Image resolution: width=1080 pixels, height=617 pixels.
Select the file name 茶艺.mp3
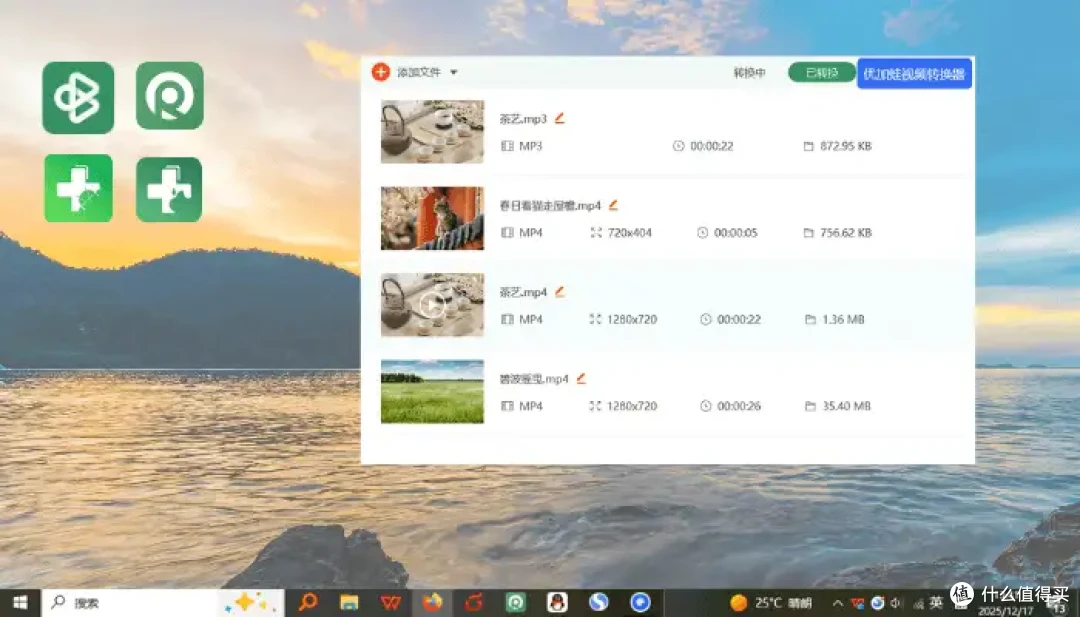point(523,119)
